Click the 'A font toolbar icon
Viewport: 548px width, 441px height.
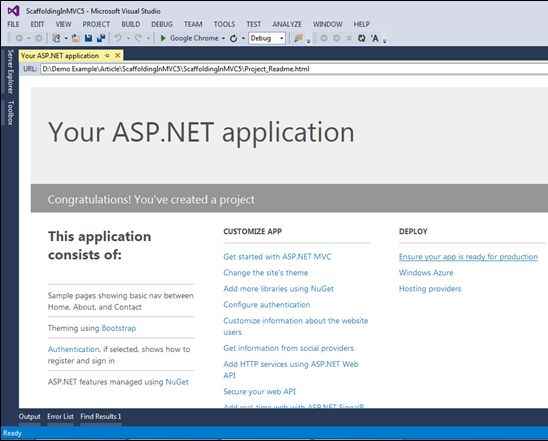[375, 38]
